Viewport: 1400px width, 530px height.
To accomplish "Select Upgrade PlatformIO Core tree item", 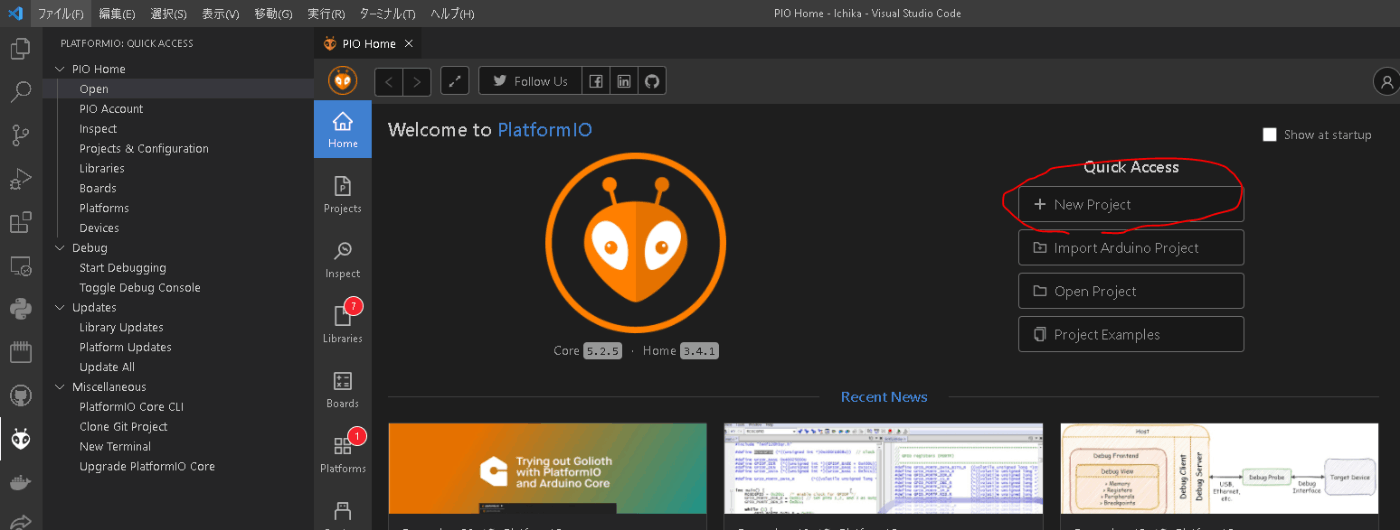I will point(178,466).
